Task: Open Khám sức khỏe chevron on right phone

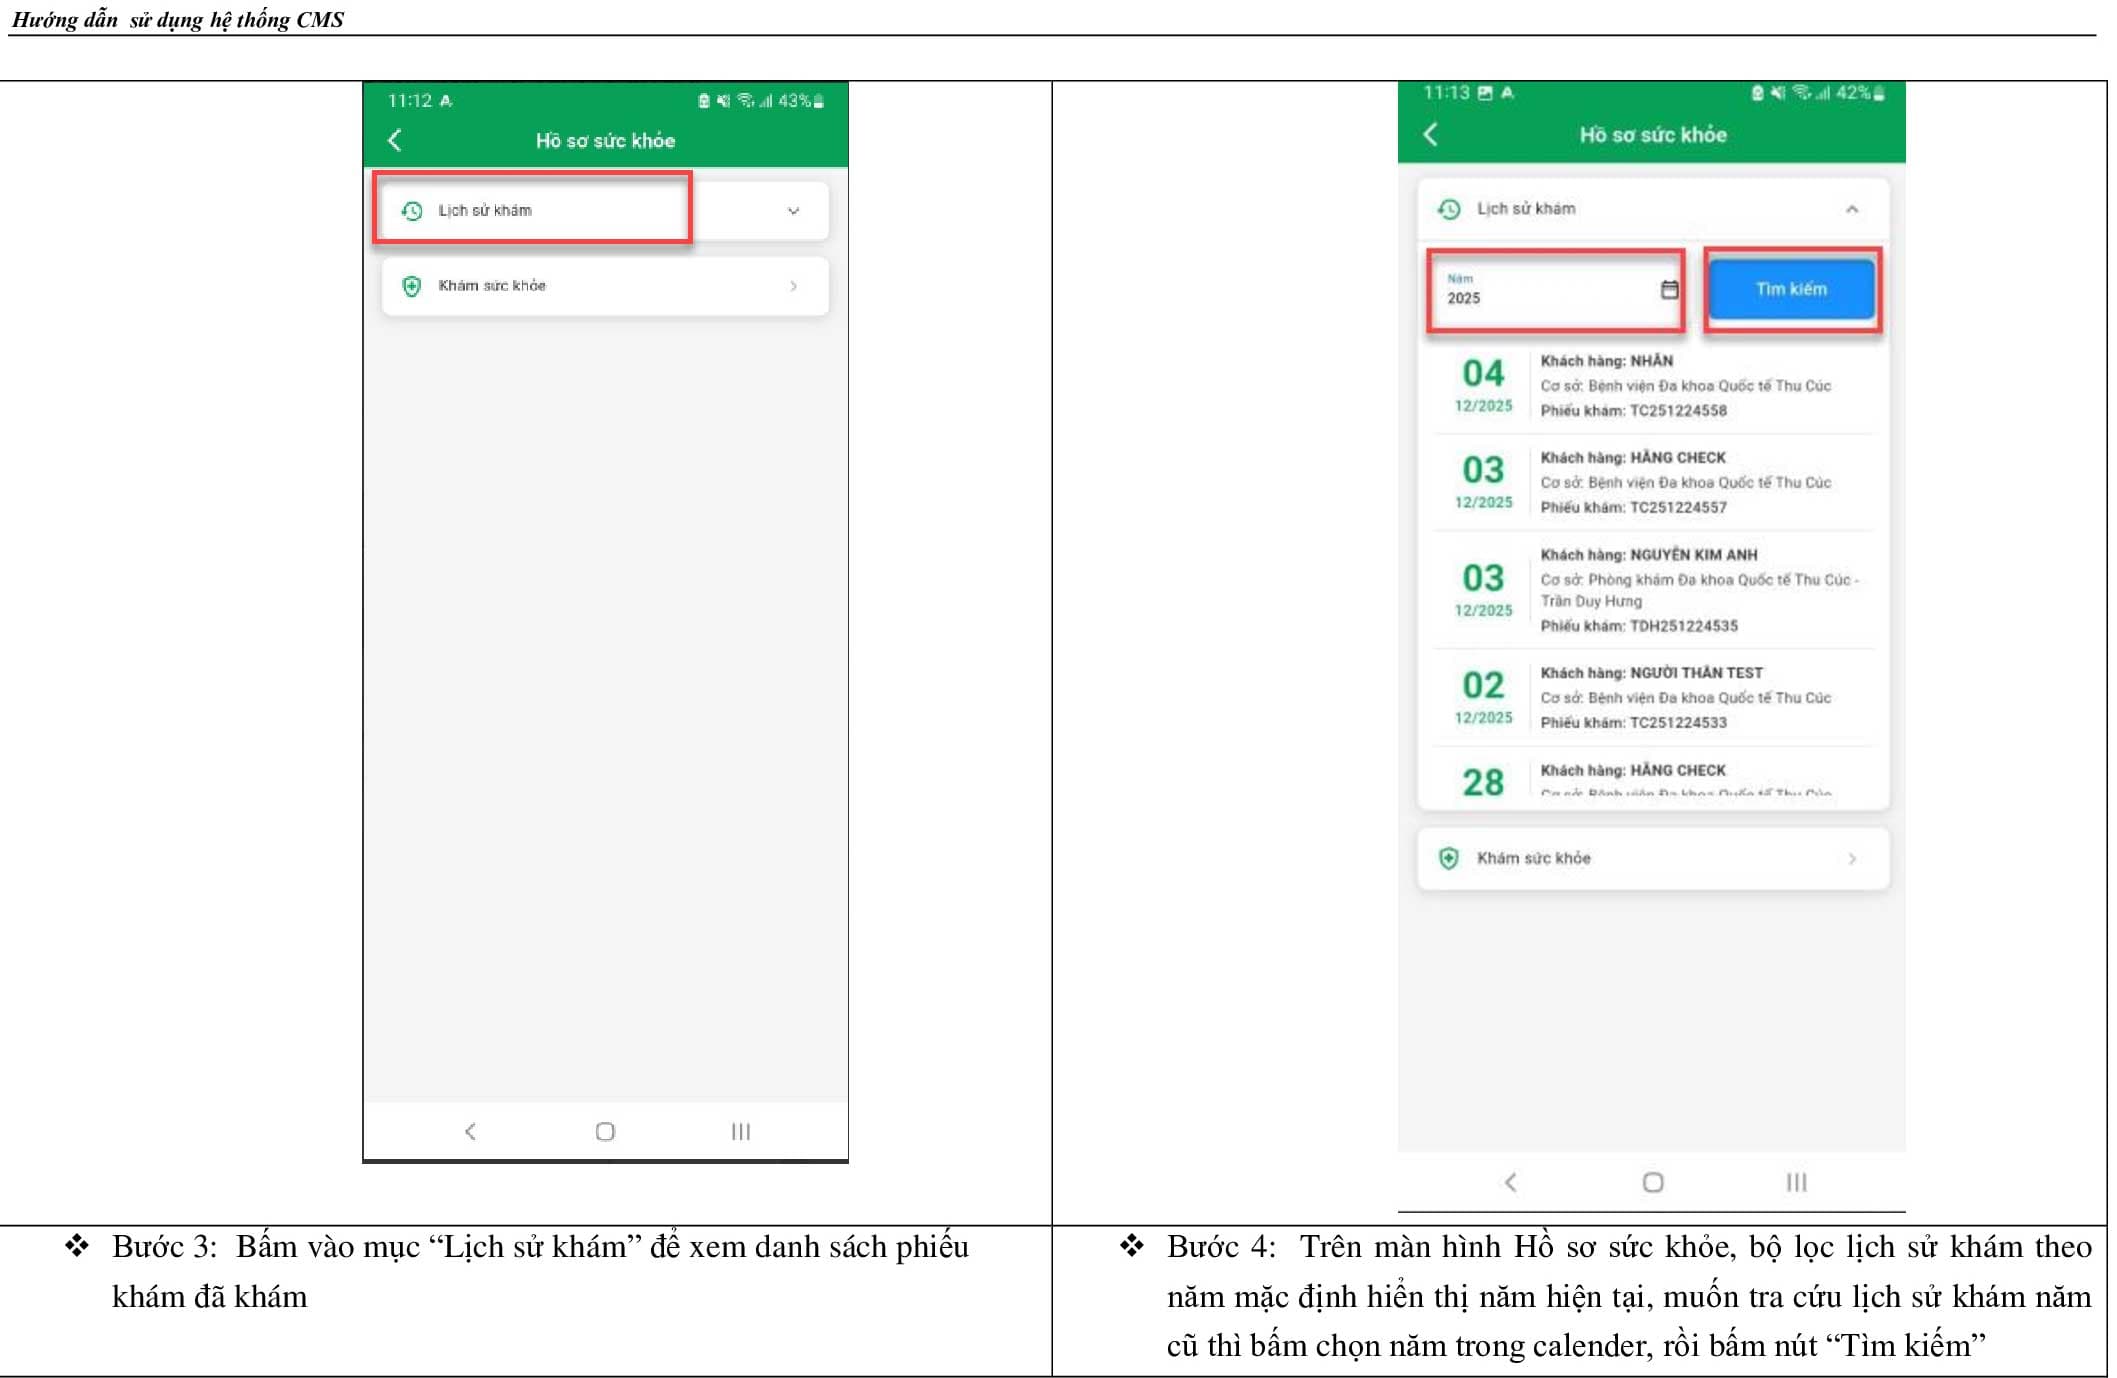Action: pos(1851,858)
